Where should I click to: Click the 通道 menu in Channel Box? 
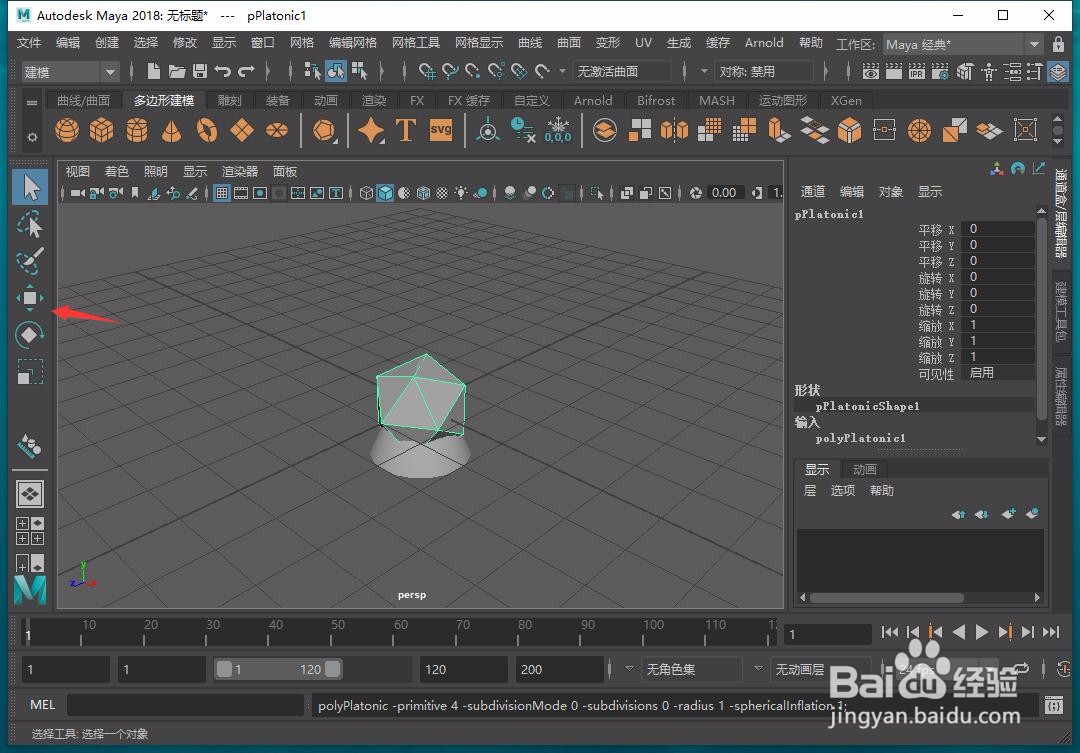813,192
